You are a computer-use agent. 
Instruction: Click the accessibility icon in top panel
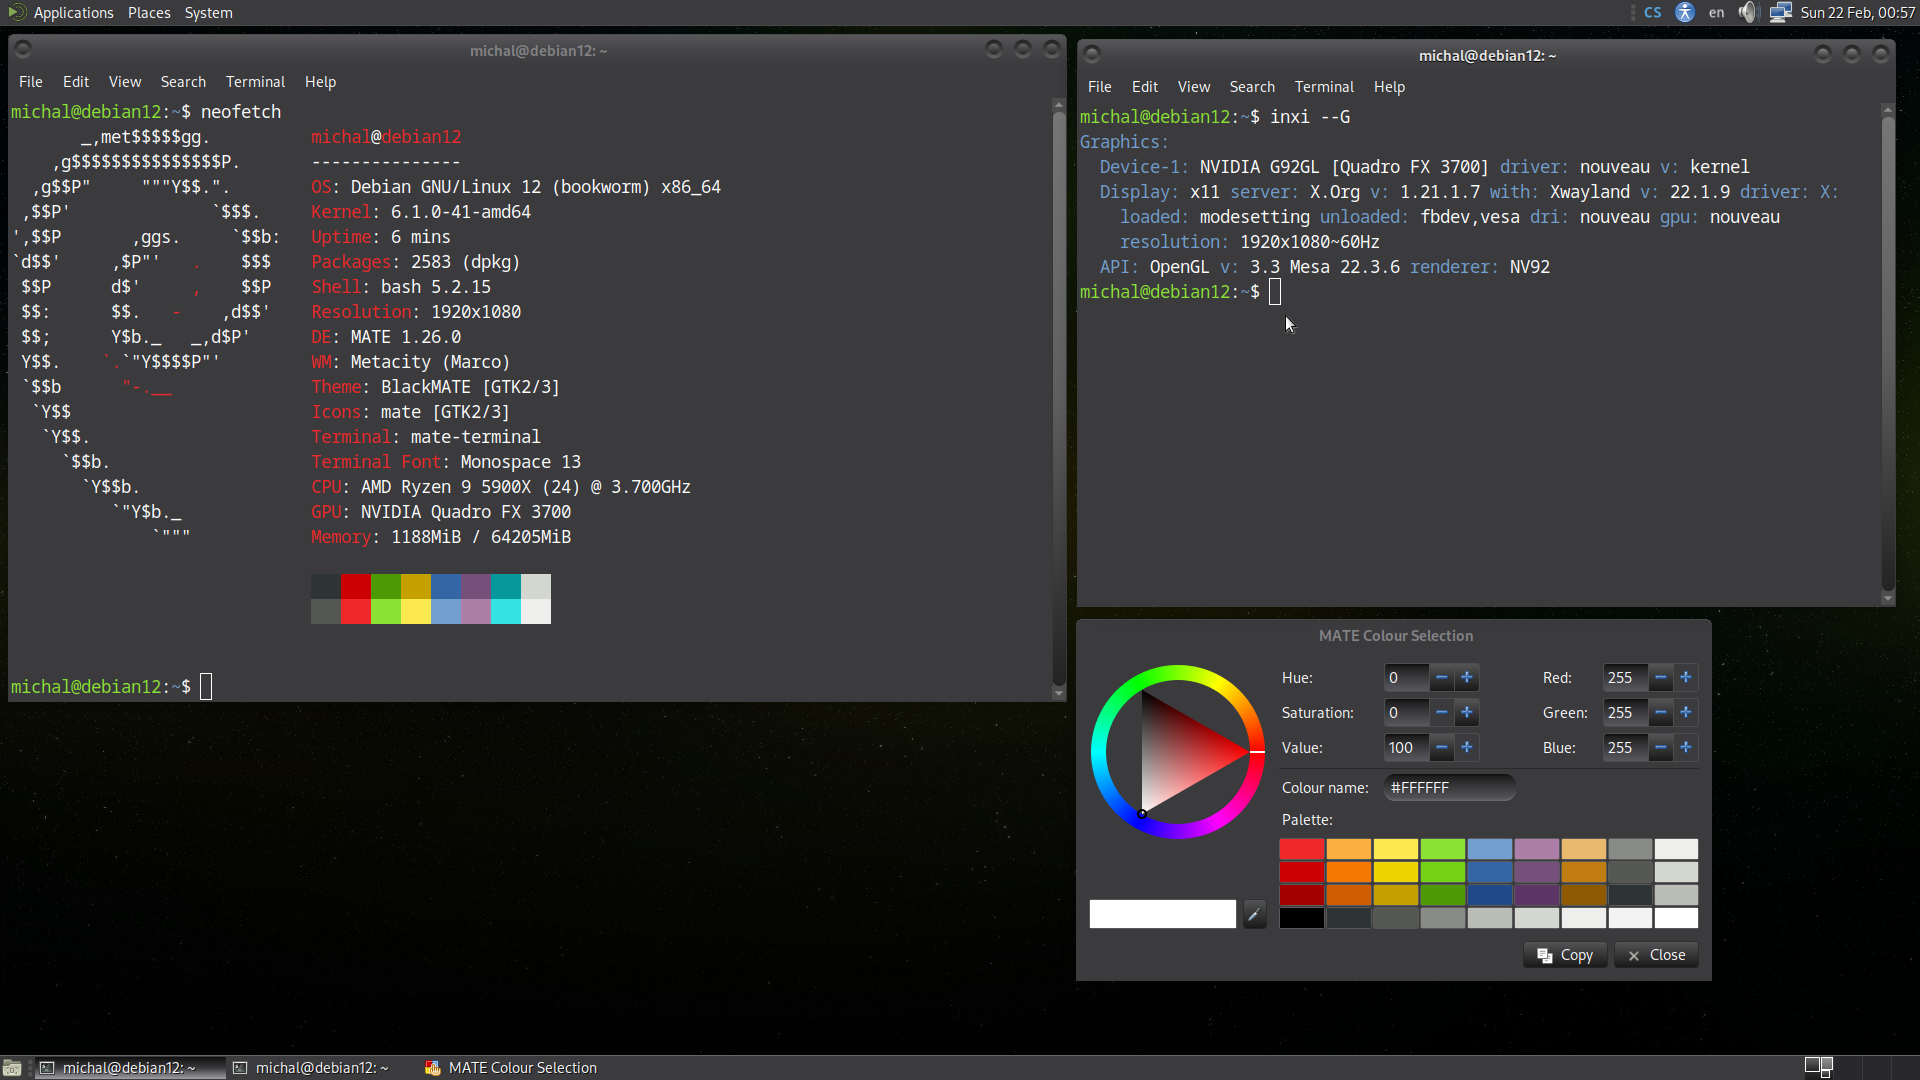(x=1685, y=13)
